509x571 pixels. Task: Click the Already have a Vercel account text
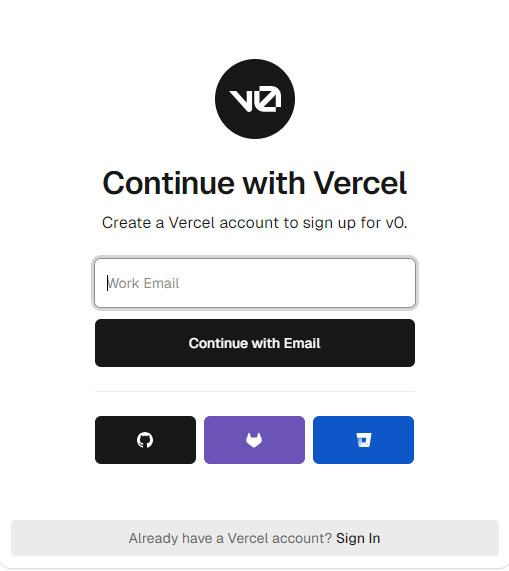pos(230,538)
